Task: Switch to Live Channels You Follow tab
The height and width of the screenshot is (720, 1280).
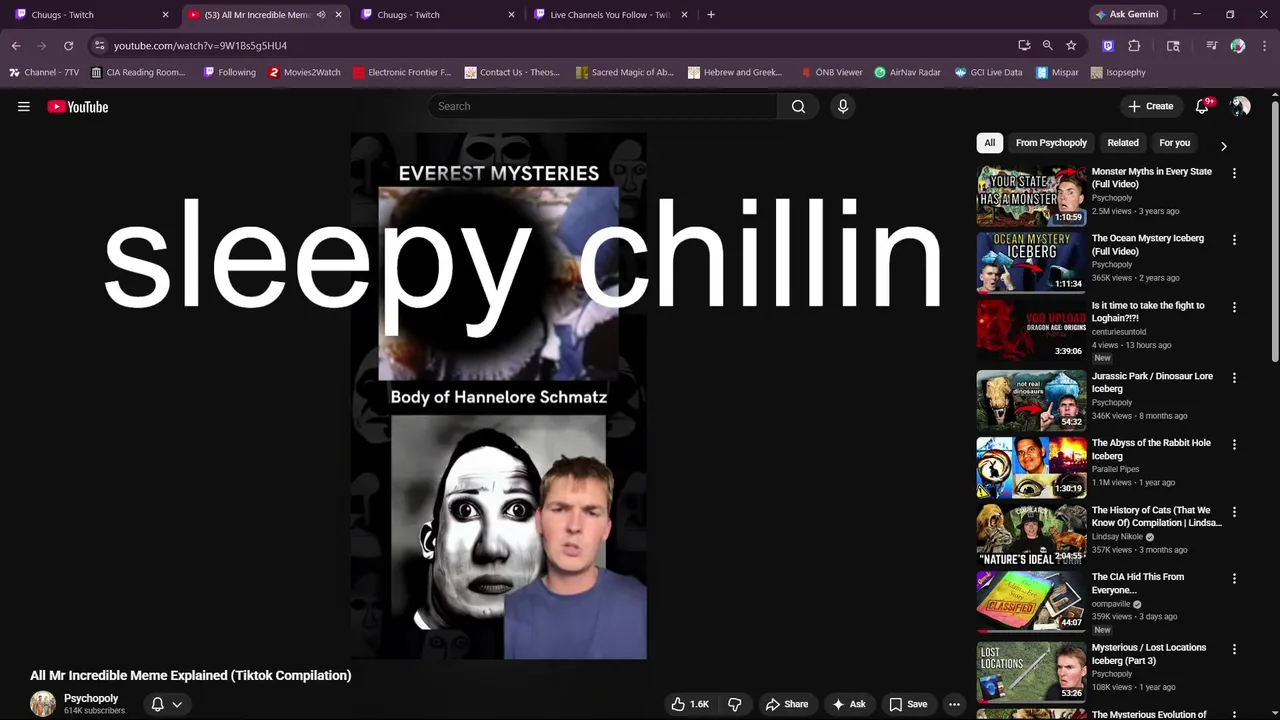Action: (608, 15)
